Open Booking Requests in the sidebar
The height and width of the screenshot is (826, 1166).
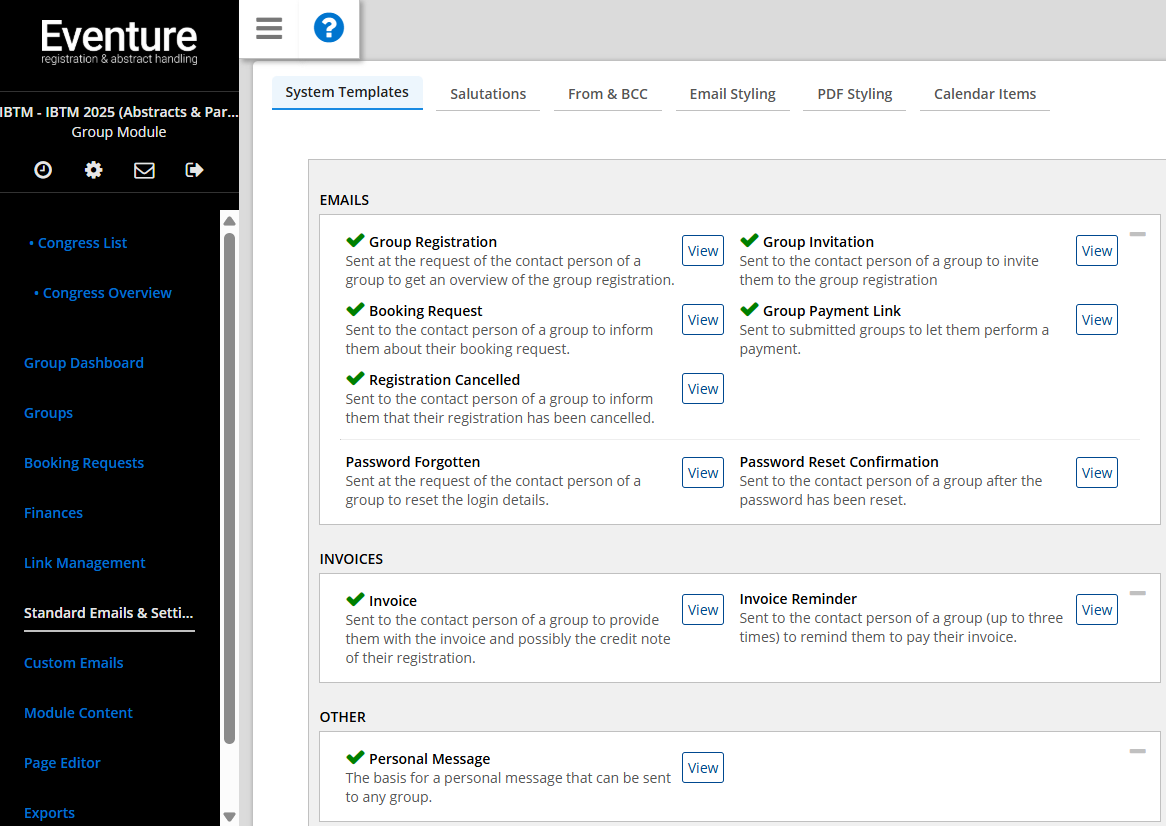click(x=84, y=462)
